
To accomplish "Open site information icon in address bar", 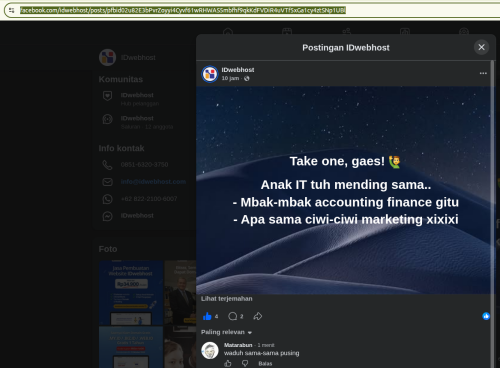I will coord(12,10).
